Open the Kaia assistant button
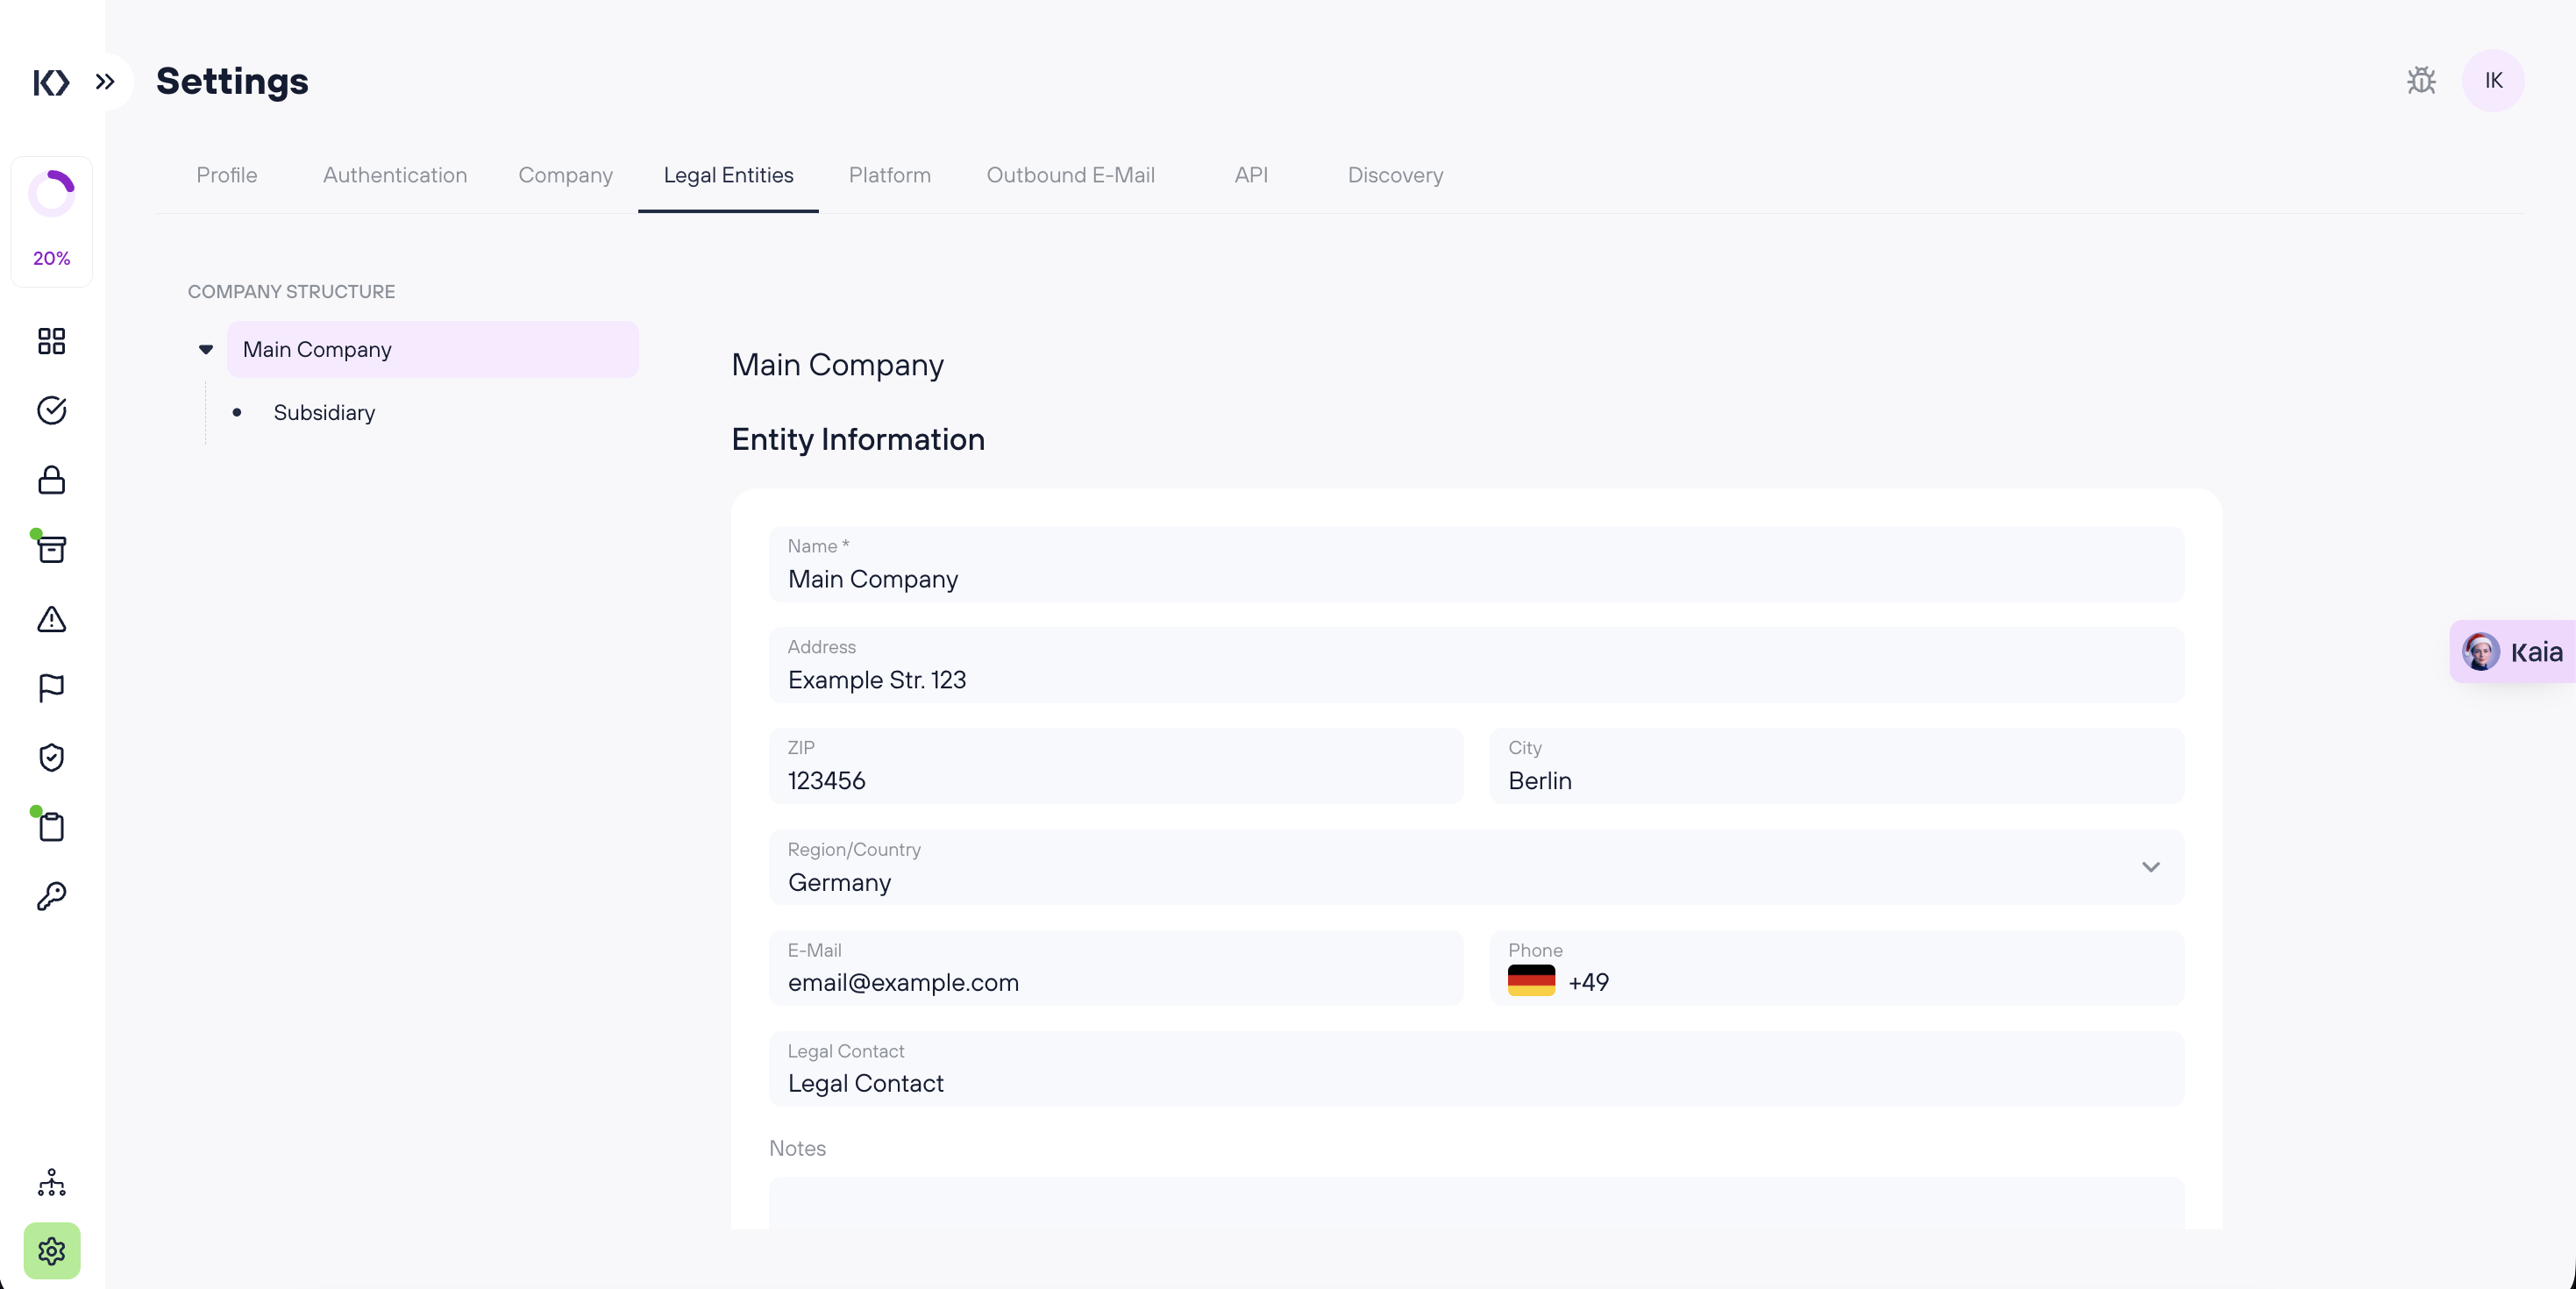This screenshot has width=2576, height=1289. (x=2513, y=652)
